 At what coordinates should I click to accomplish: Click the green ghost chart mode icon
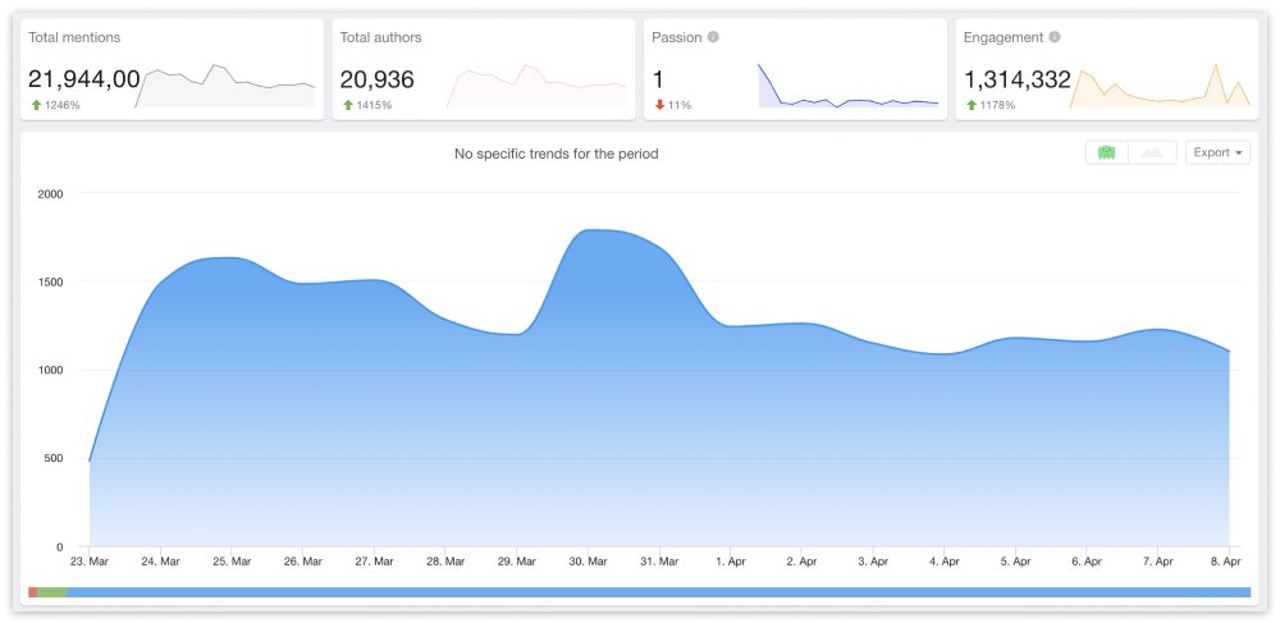1106,153
